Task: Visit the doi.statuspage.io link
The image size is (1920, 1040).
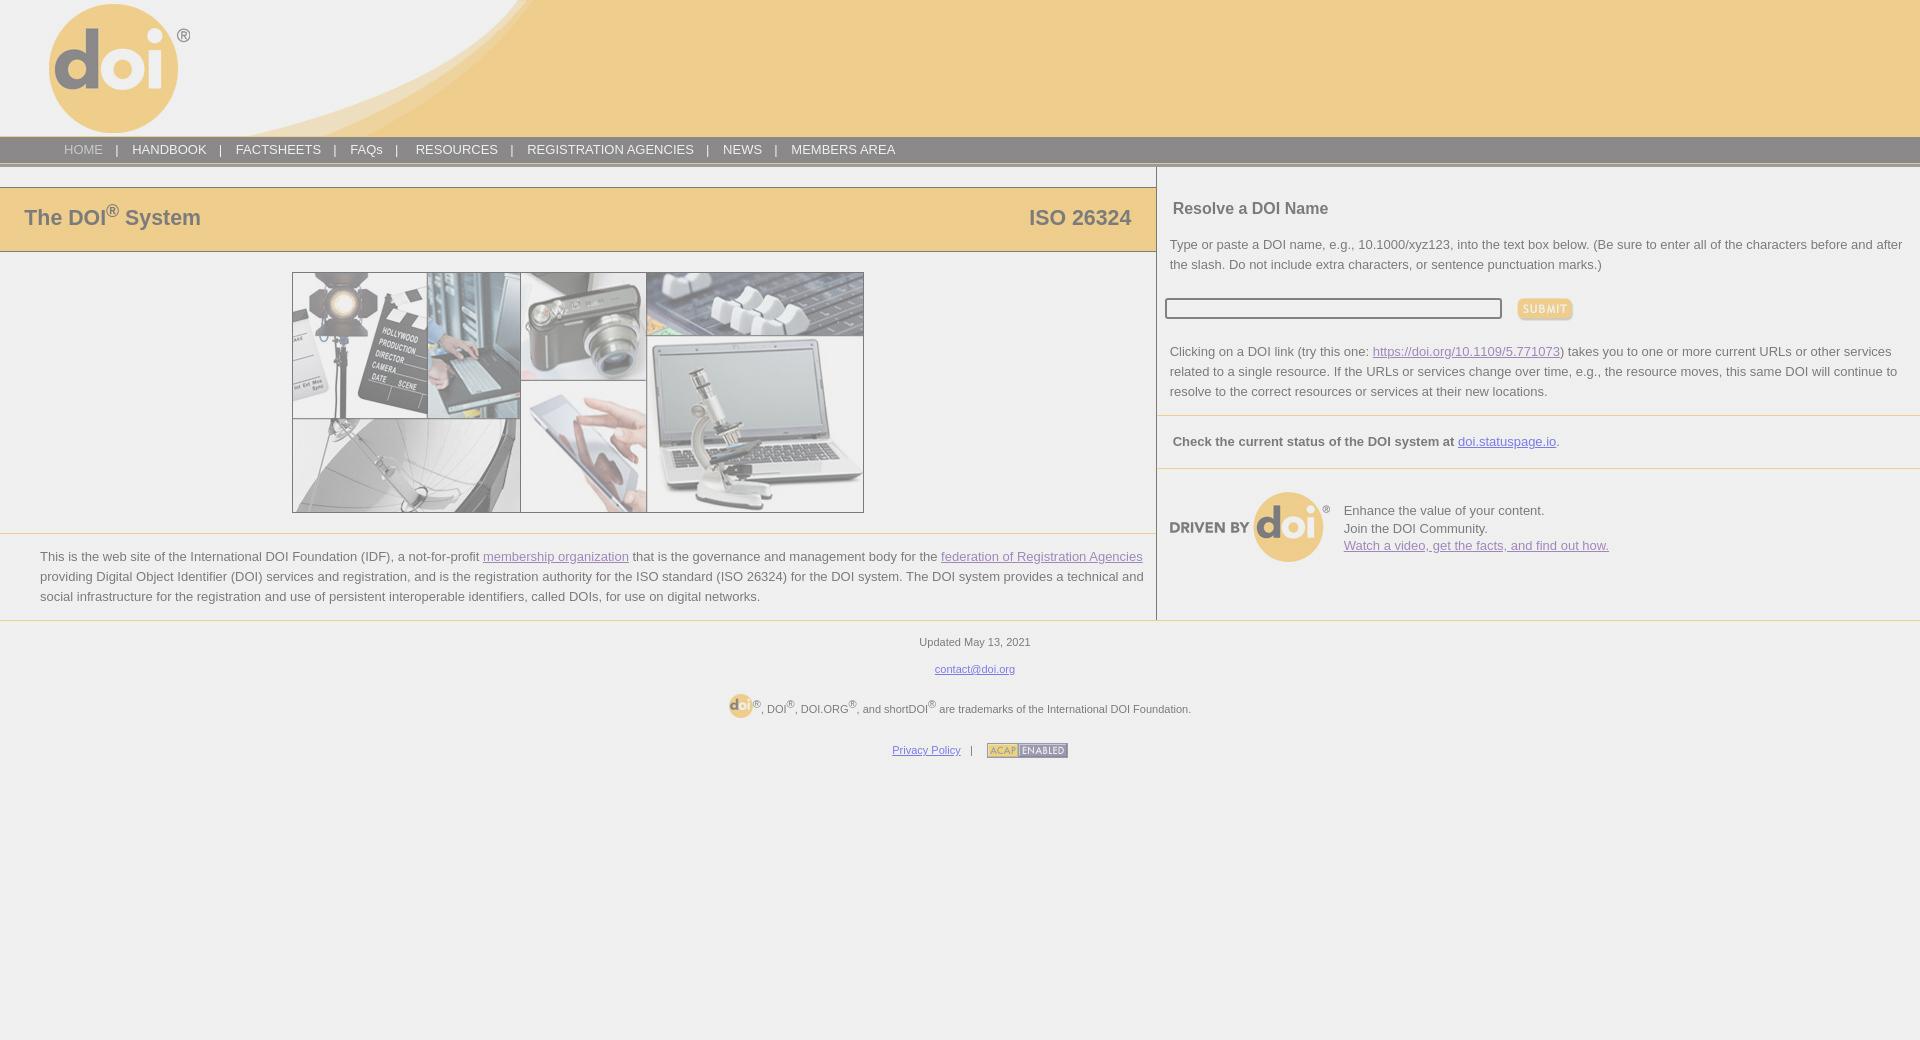Action: [1507, 442]
